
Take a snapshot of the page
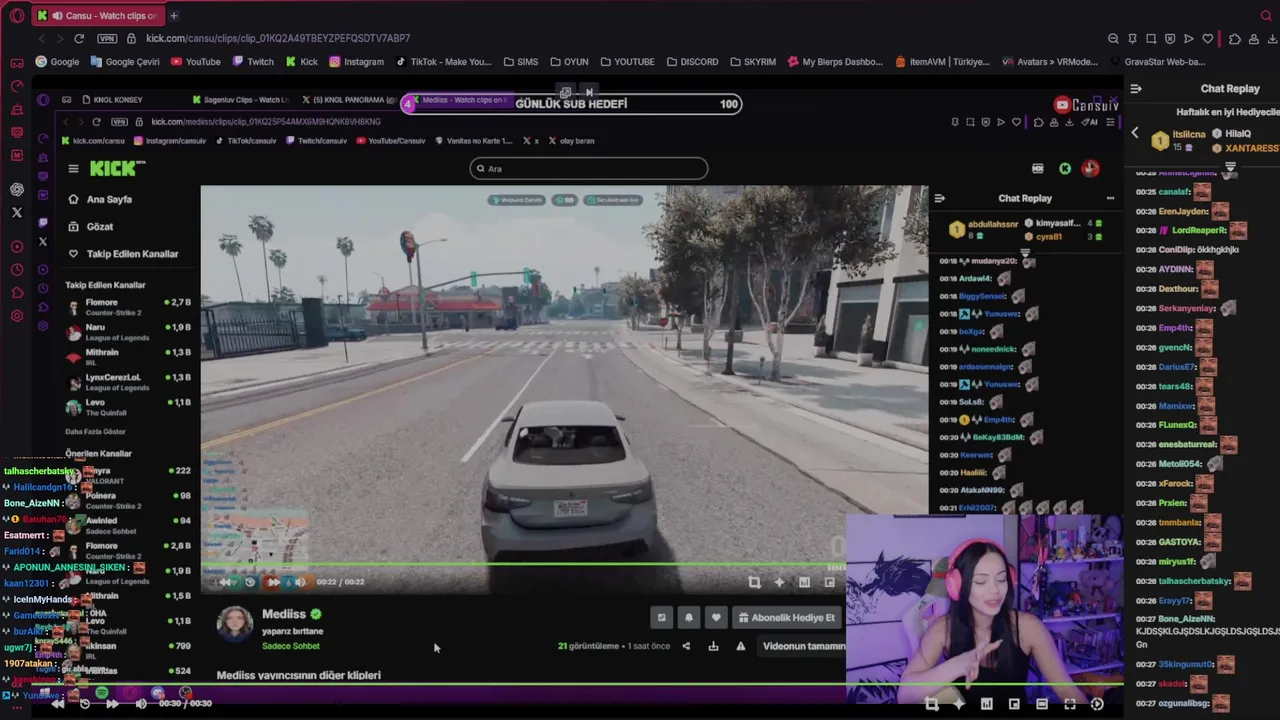[x=1151, y=39]
